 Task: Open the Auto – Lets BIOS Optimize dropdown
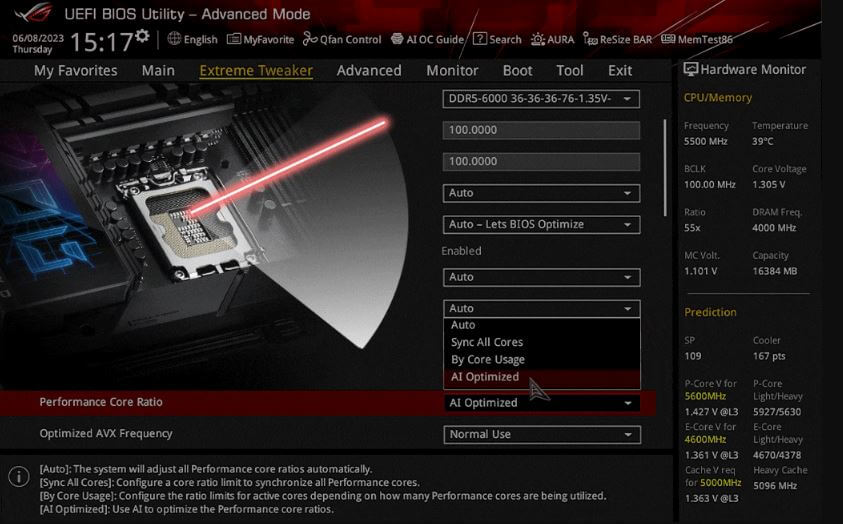[541, 225]
